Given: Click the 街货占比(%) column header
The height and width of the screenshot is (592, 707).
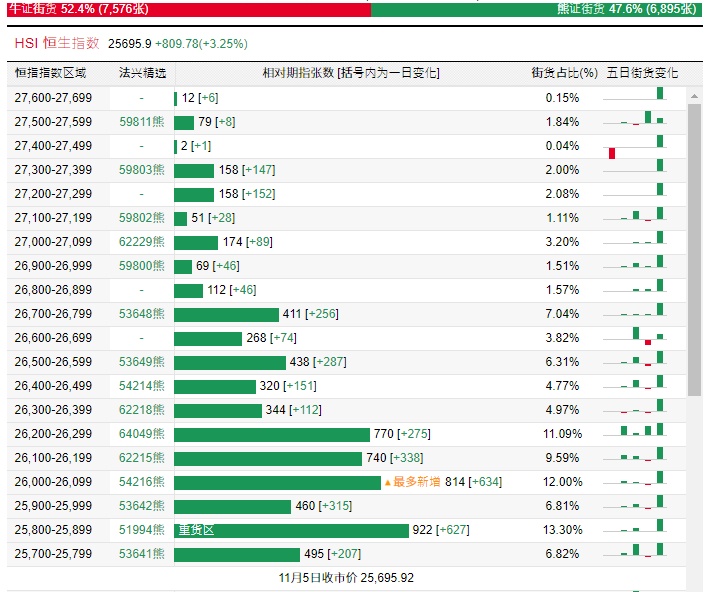Looking at the screenshot, I should [x=564, y=73].
